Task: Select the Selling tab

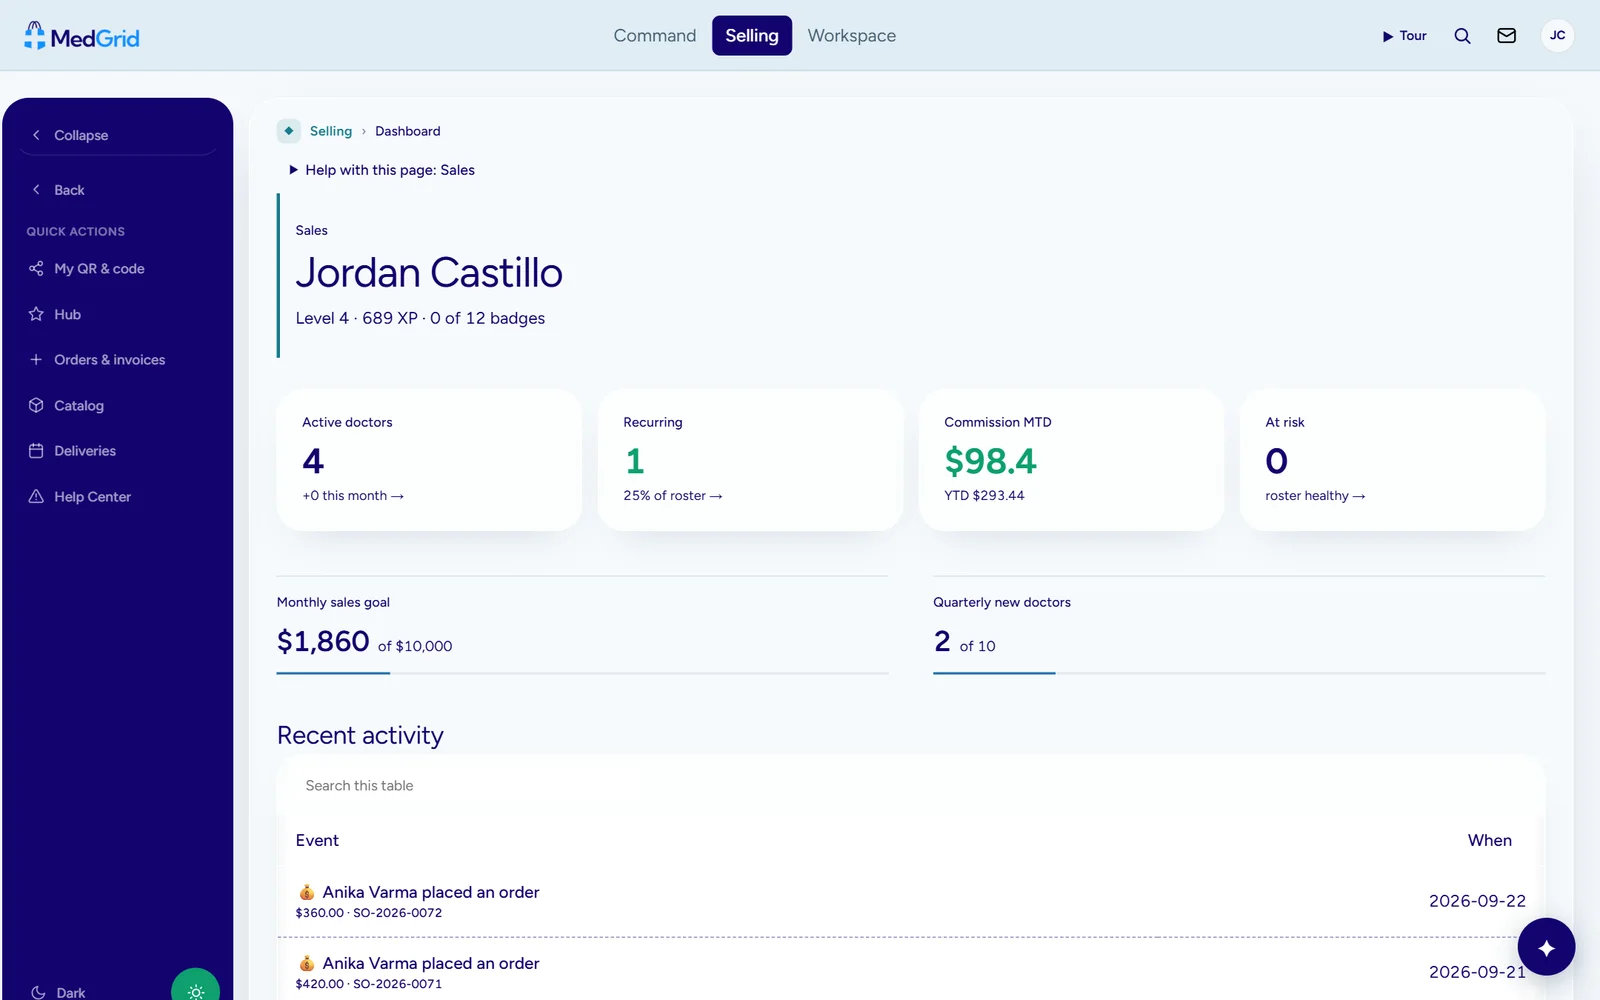Action: 752,36
